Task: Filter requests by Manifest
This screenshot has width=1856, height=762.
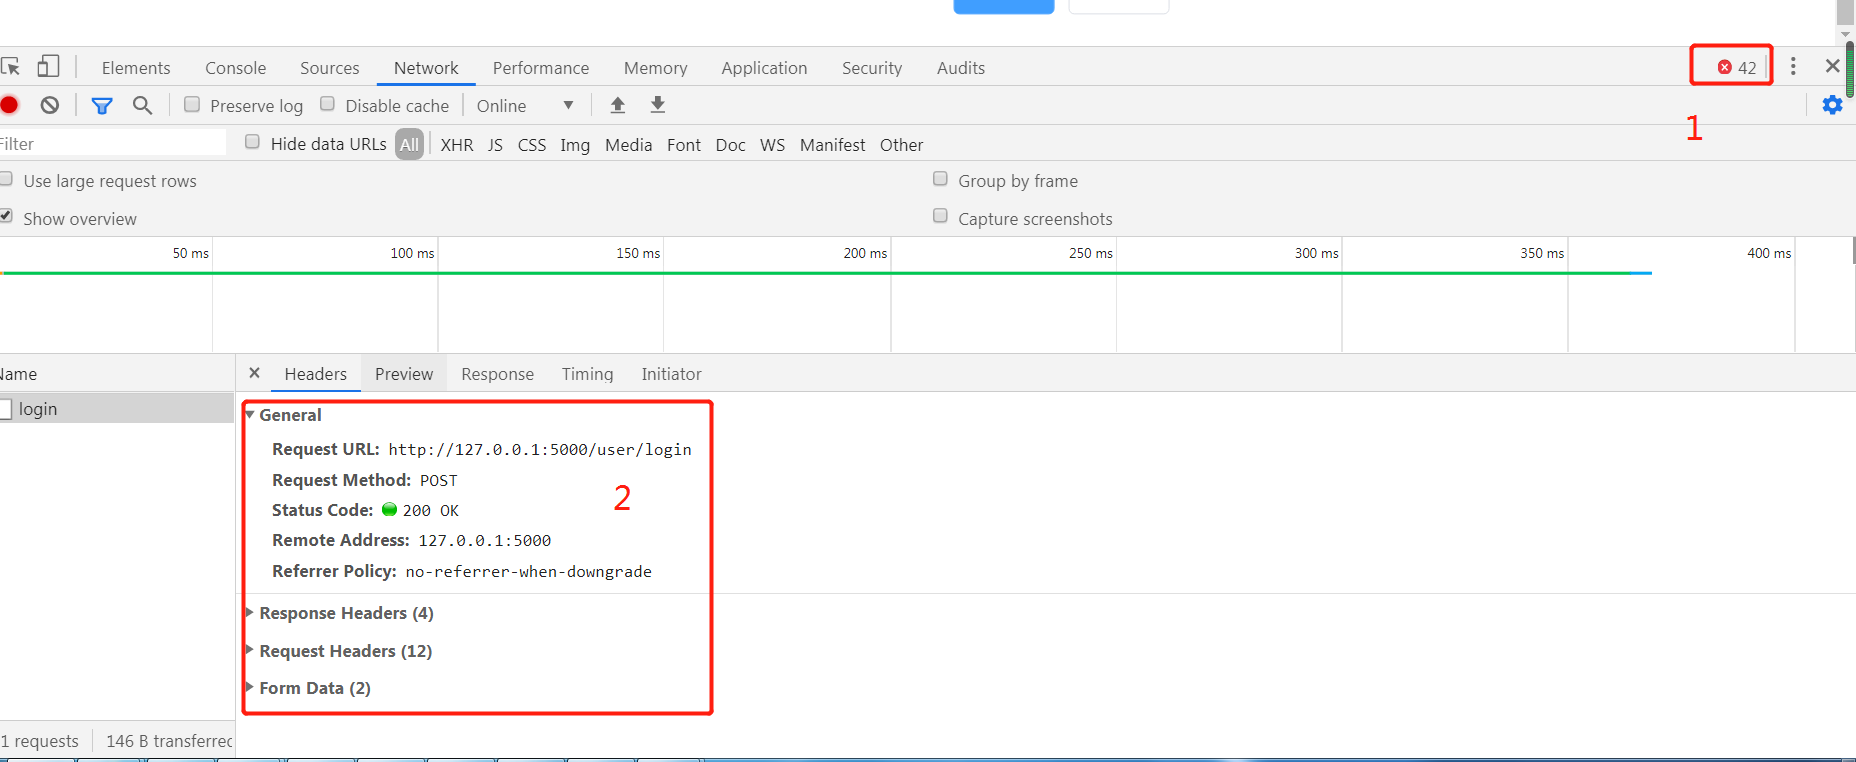Action: click(833, 145)
